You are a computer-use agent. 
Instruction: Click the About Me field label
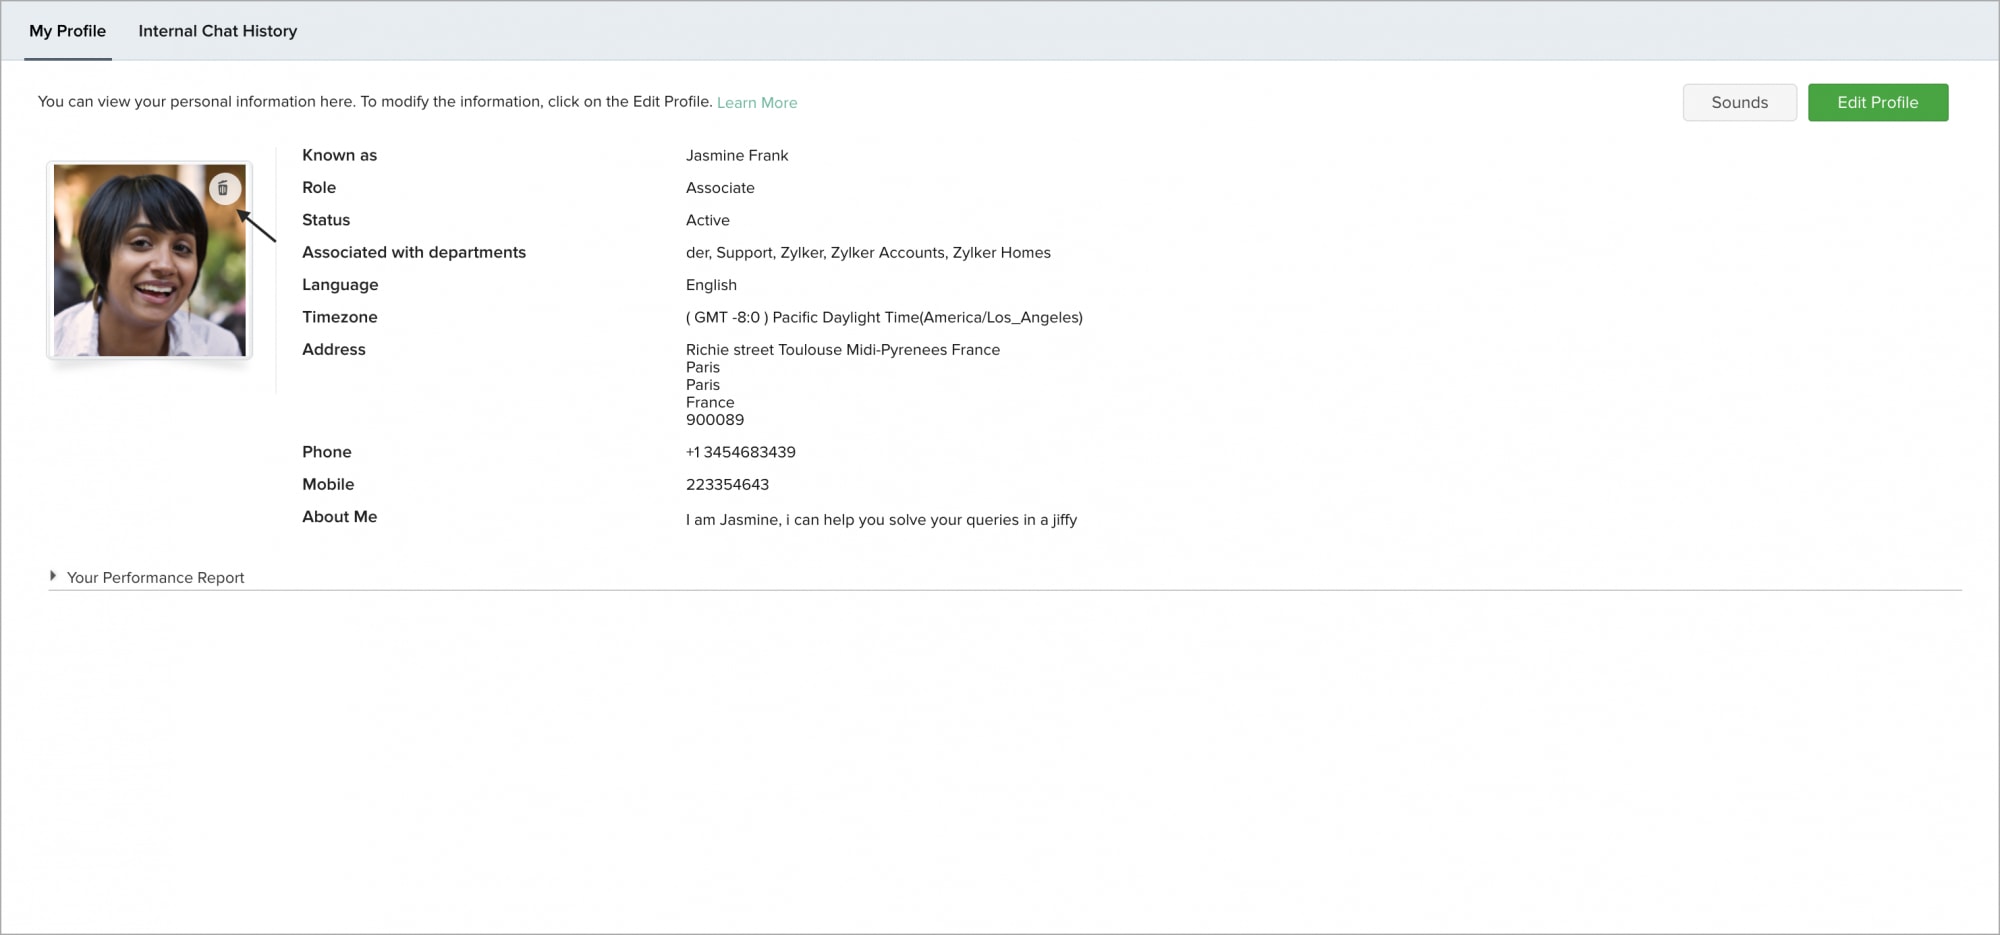(340, 516)
